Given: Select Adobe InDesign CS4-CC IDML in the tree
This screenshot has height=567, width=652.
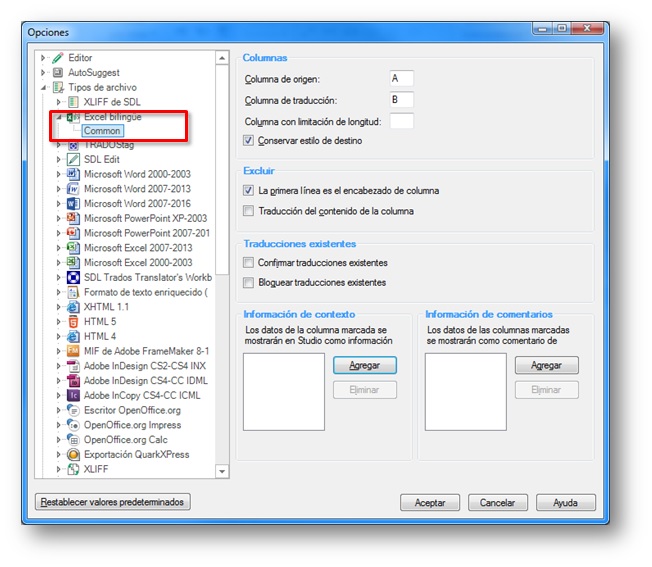Looking at the screenshot, I should (146, 381).
